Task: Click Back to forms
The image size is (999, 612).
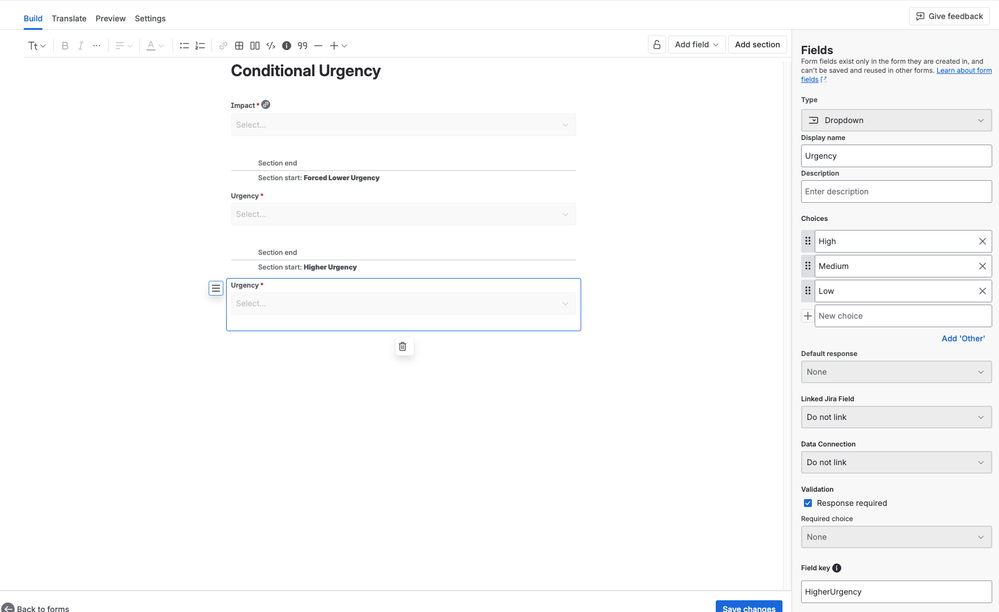Action: [x=36, y=608]
